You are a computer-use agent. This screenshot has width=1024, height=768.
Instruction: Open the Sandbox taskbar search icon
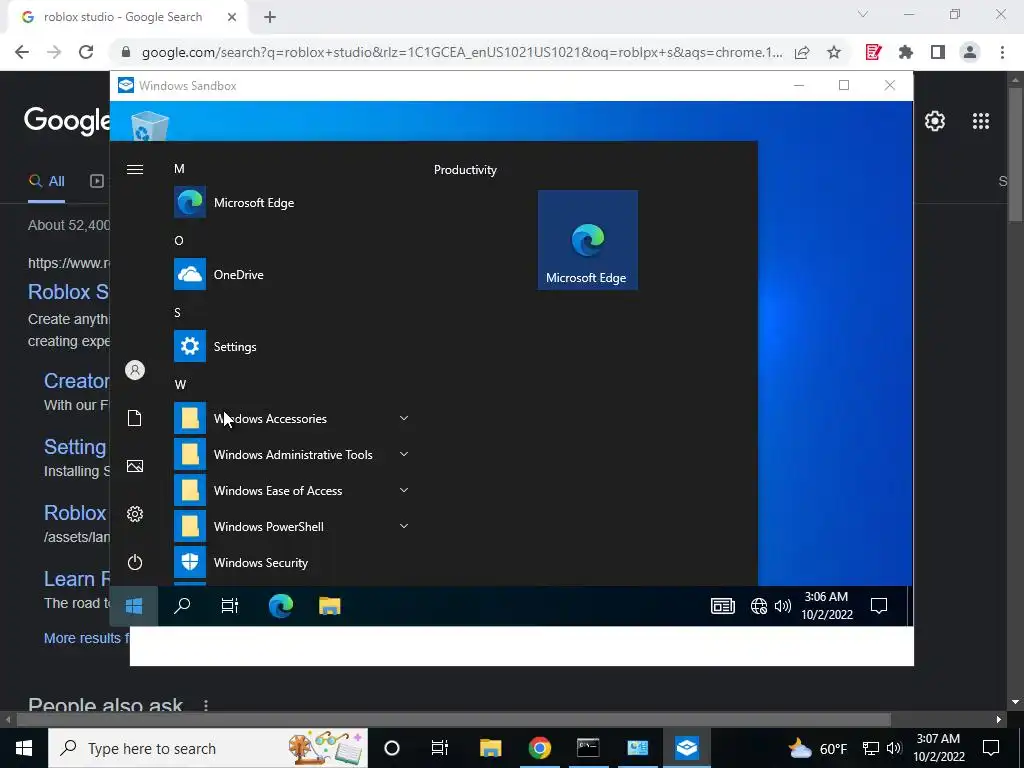(182, 606)
